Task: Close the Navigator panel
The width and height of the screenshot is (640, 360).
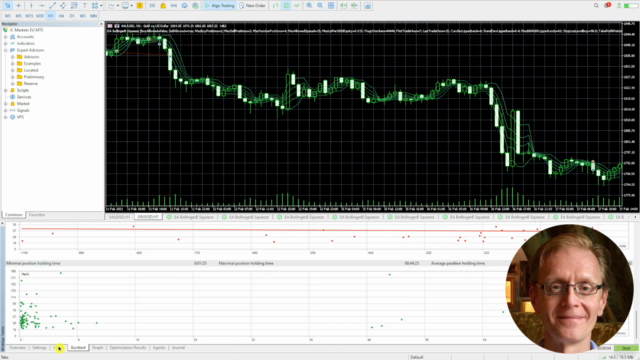Action: (101, 24)
